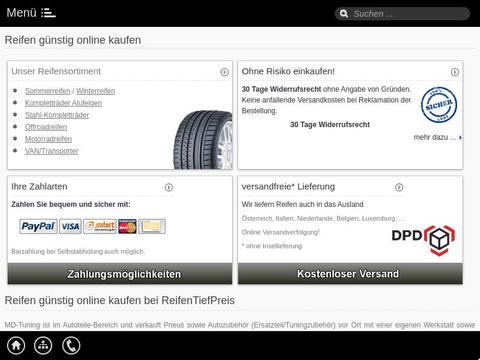Open arrow icon in Ohne Risiko einkaufen card
This screenshot has width=480, height=360.
(455, 72)
